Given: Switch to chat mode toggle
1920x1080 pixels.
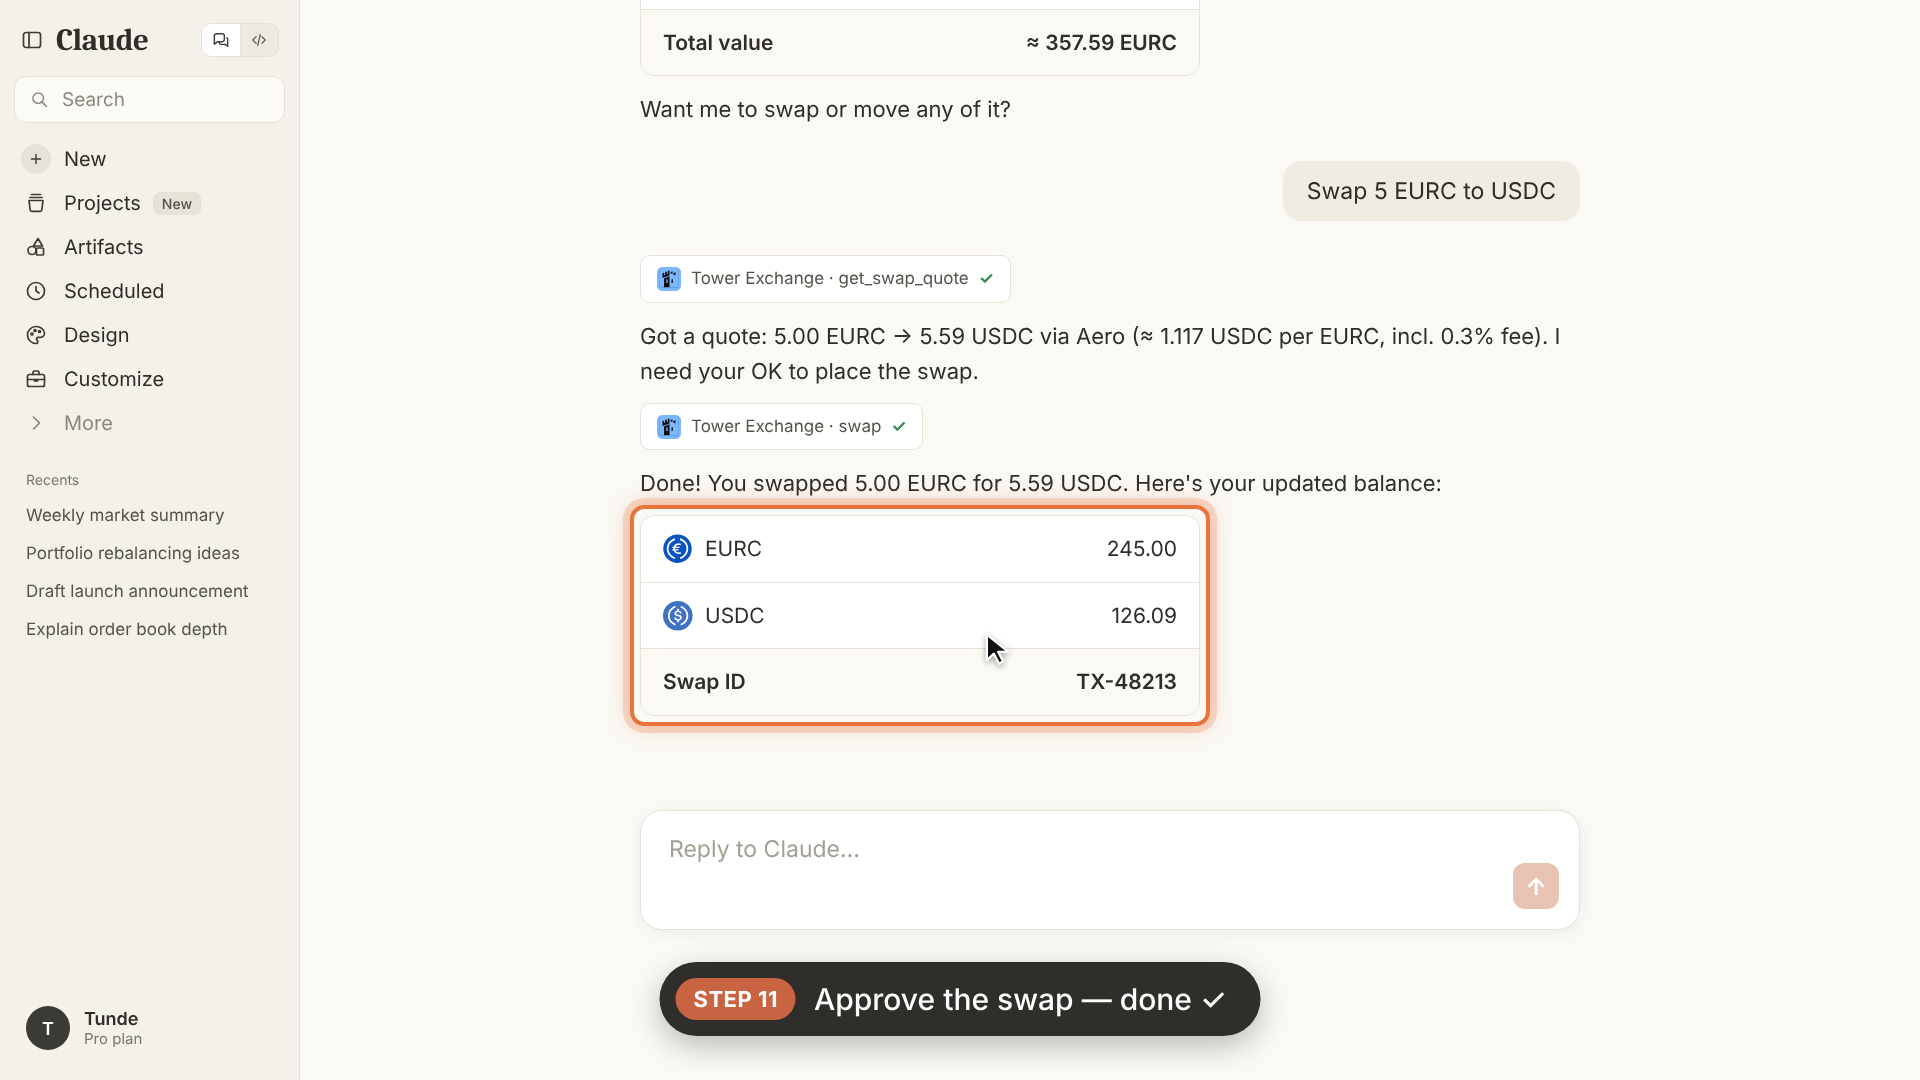Looking at the screenshot, I should coord(221,40).
